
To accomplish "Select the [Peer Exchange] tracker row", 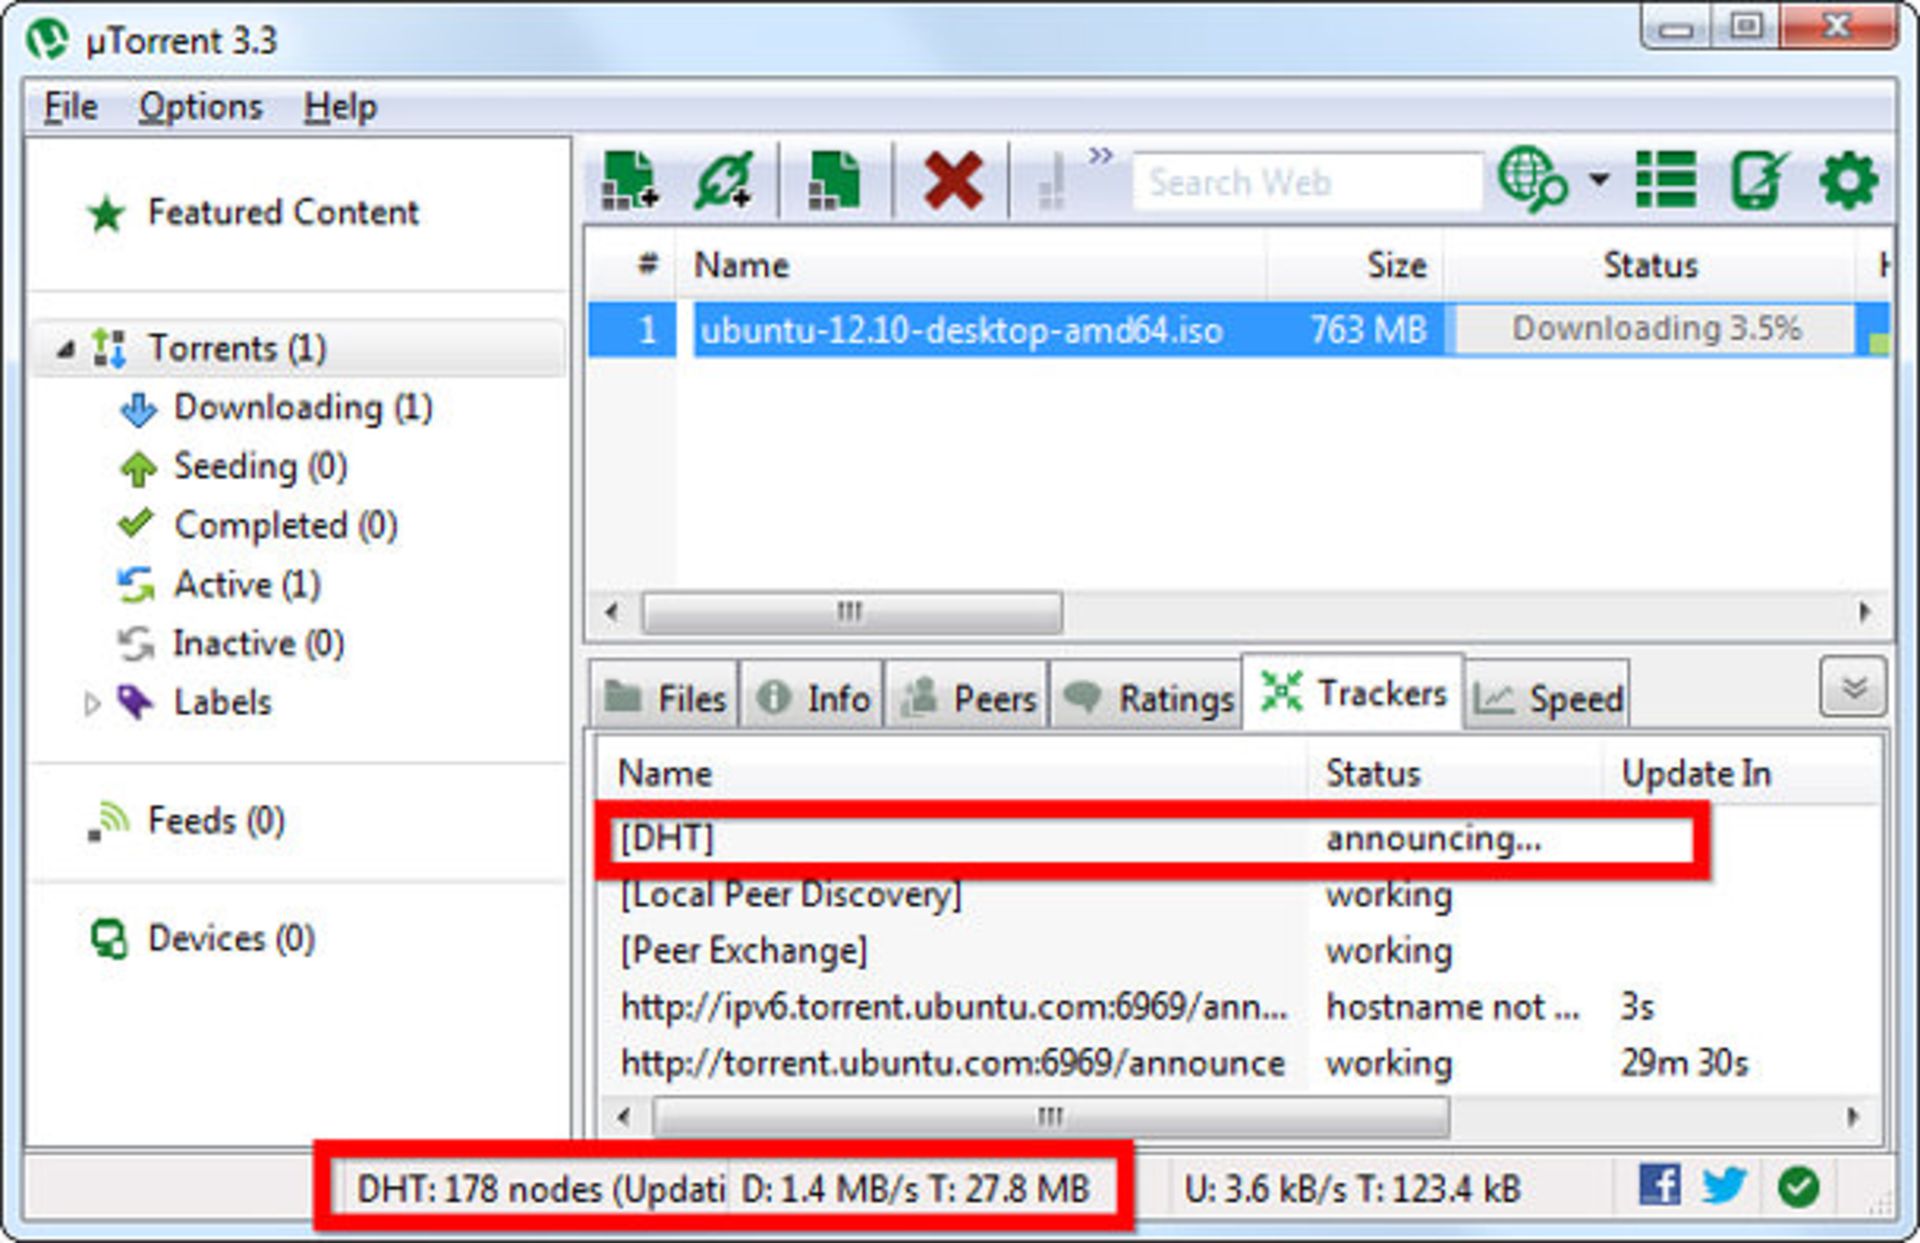I will point(1240,950).
